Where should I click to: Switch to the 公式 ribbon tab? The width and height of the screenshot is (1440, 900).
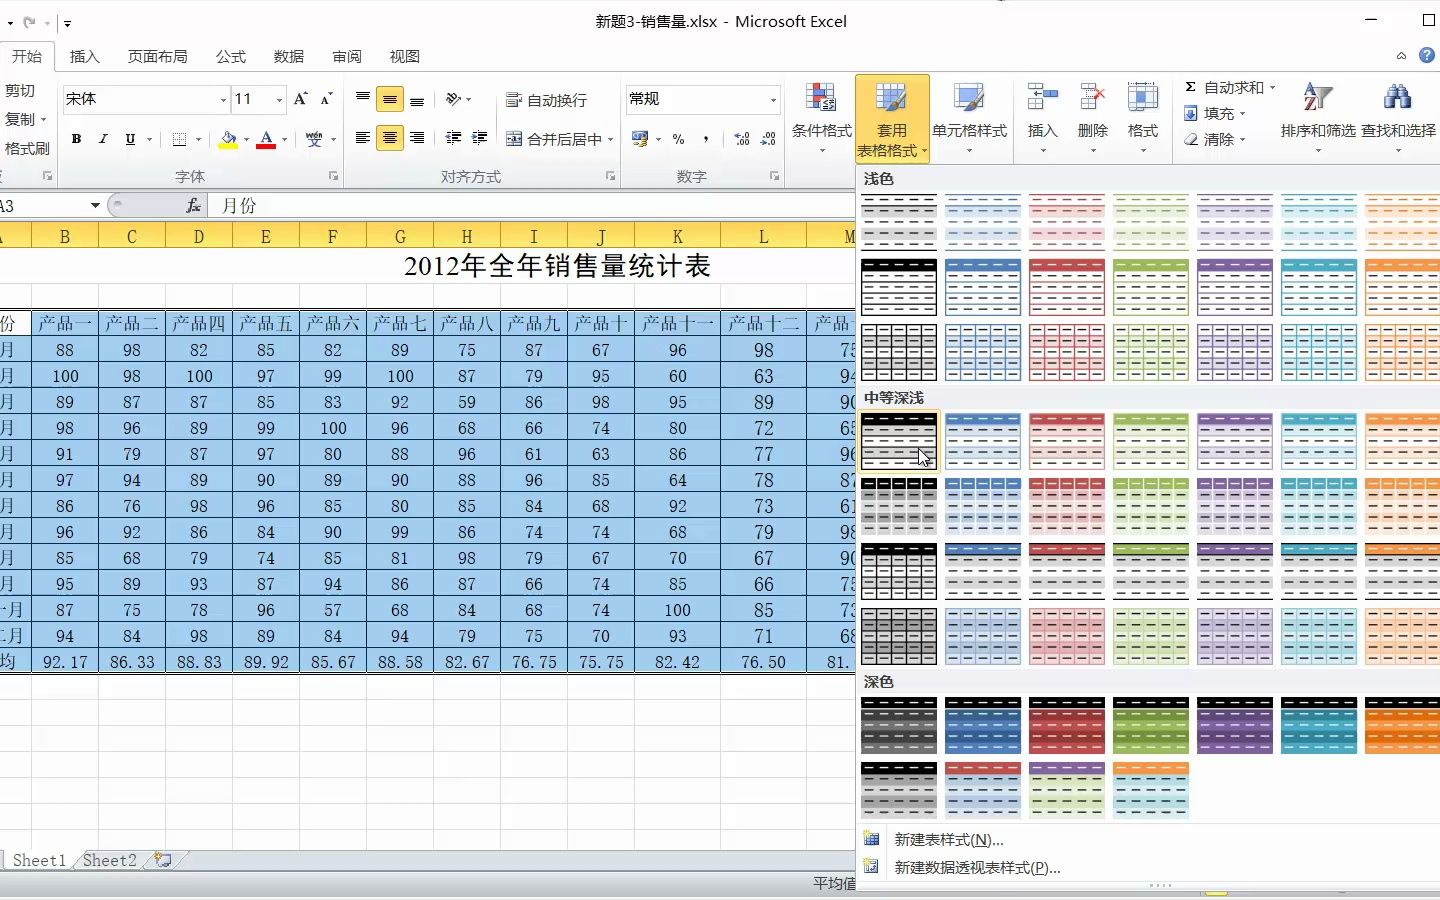[x=231, y=56]
